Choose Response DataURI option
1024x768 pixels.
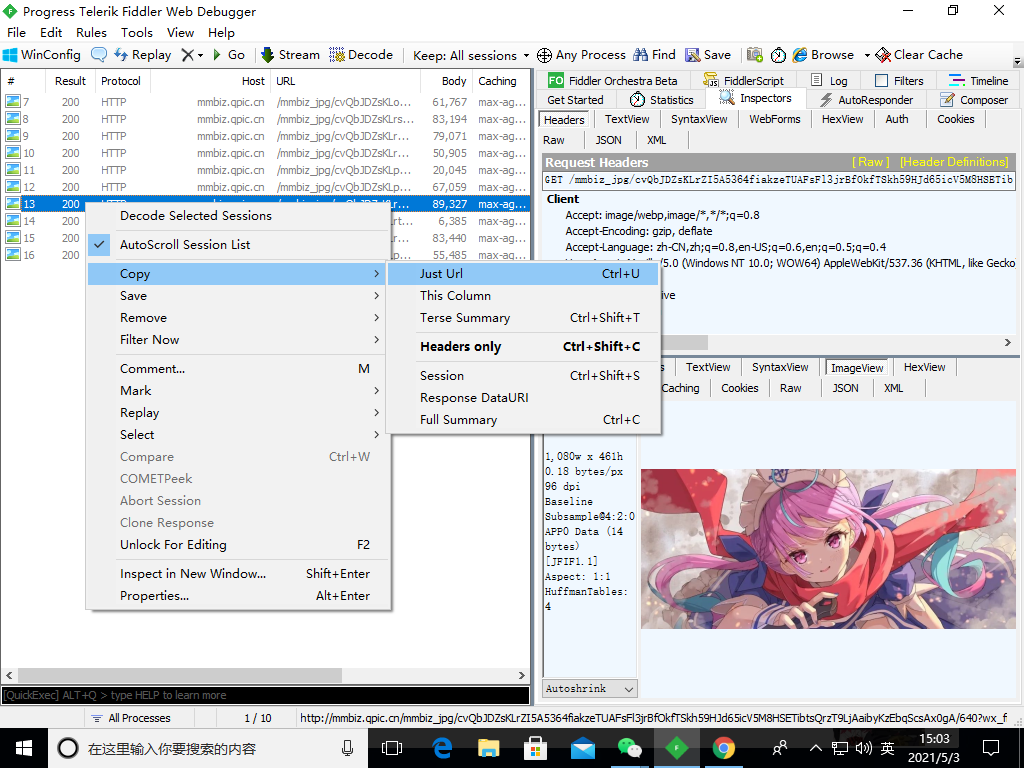coord(523,398)
